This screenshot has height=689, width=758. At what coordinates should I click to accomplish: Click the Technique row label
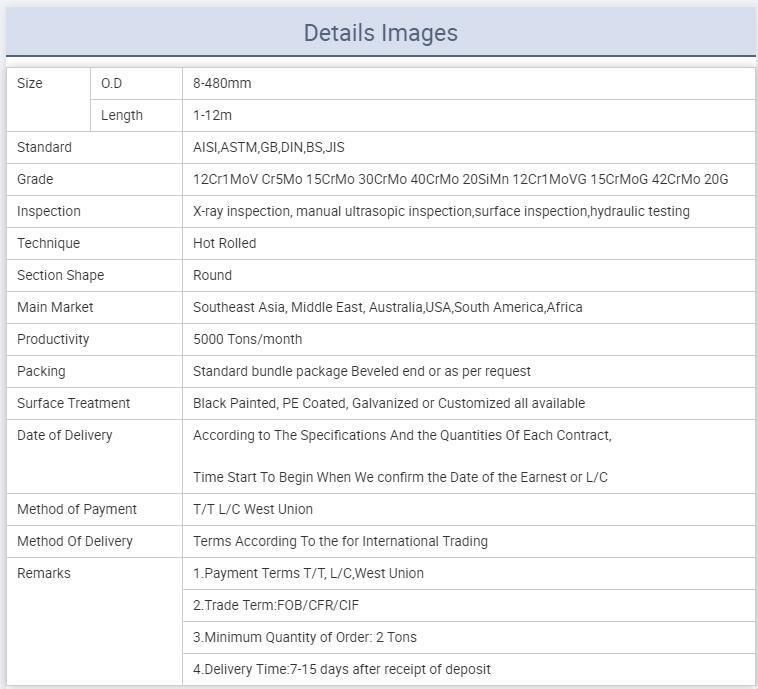click(48, 243)
